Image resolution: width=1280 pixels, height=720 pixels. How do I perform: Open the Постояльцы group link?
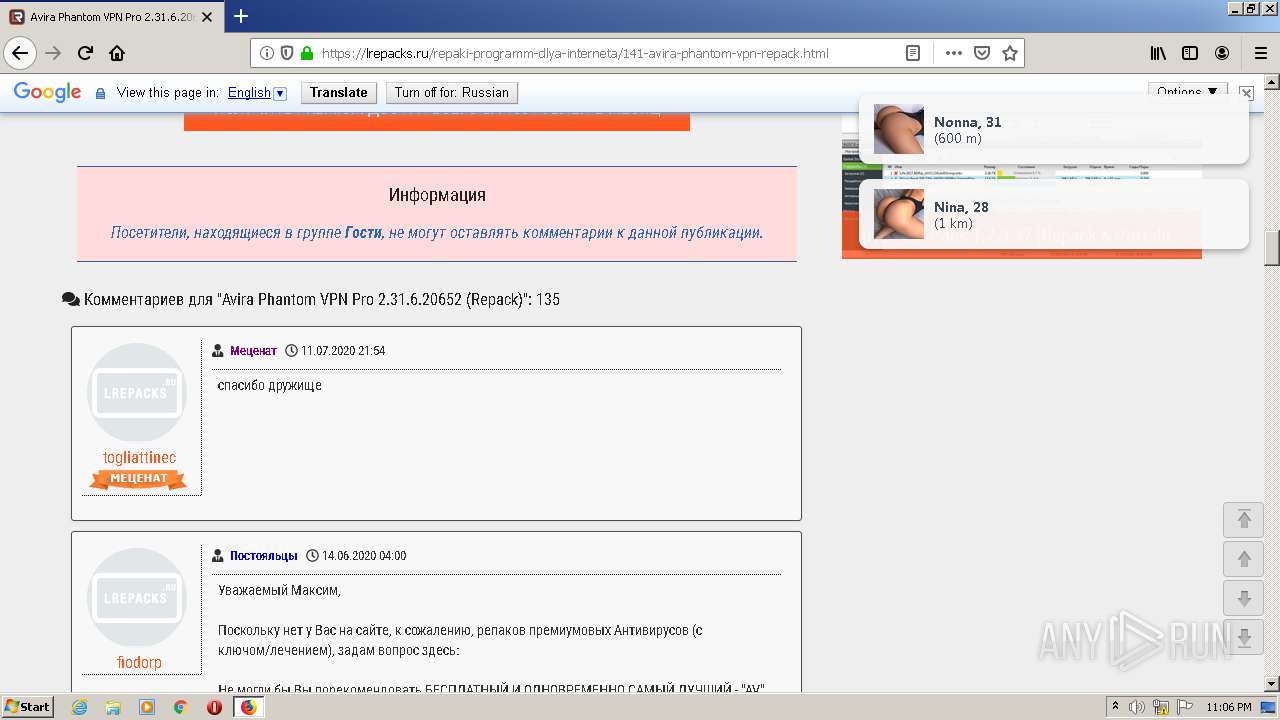point(264,556)
